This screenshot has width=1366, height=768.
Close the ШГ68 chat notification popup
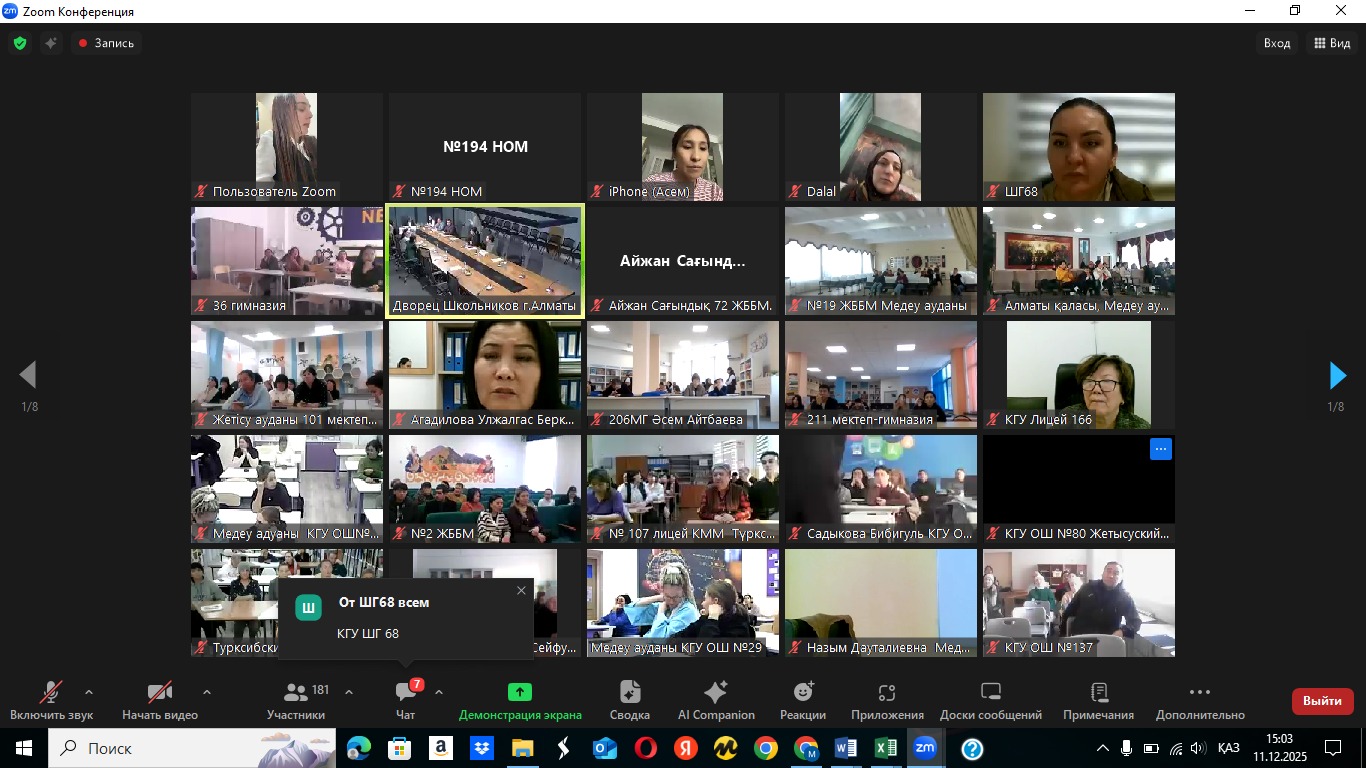click(x=521, y=591)
